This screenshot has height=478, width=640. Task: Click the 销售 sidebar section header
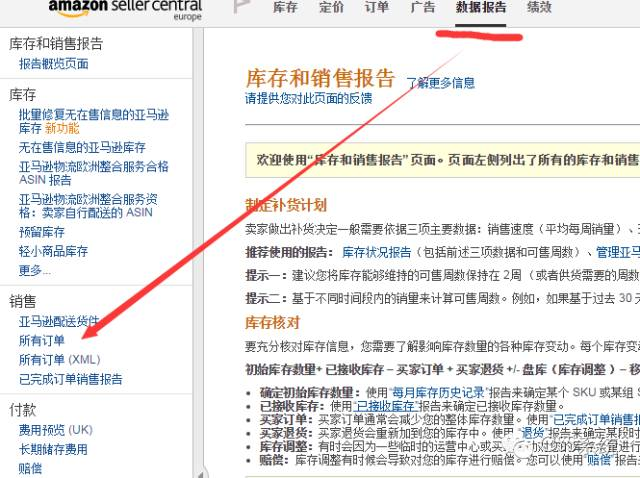23,302
